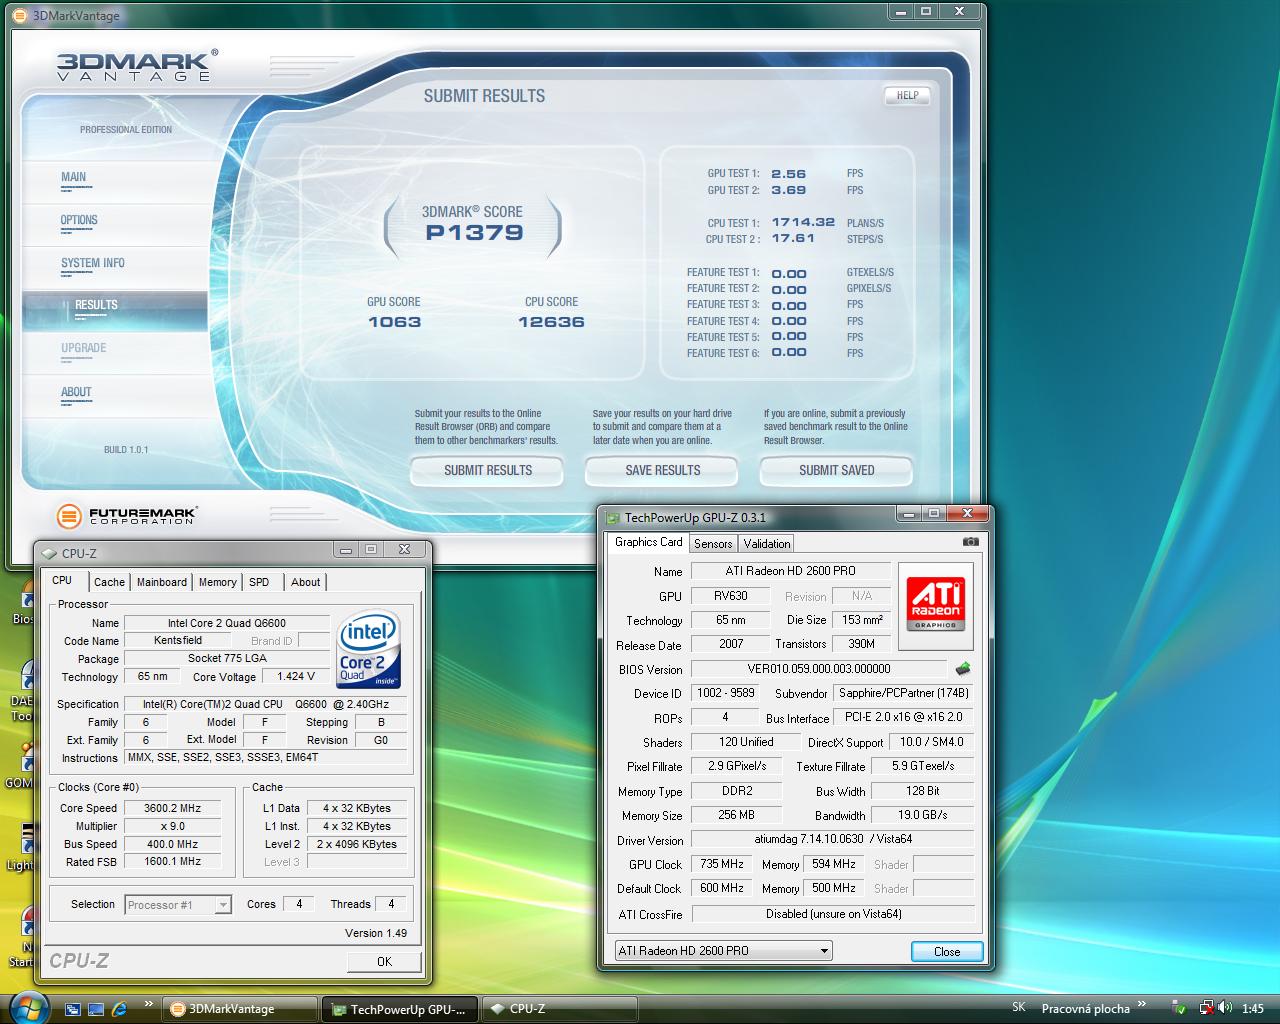
Task: Open the GPU selection dropdown in GPU-Z
Action: (723, 950)
